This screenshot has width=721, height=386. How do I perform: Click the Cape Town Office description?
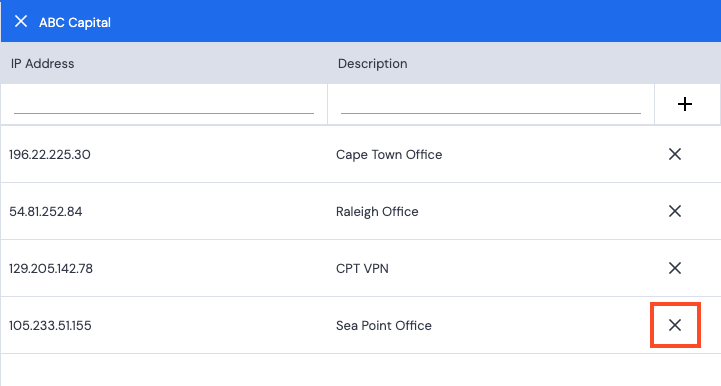(x=389, y=155)
